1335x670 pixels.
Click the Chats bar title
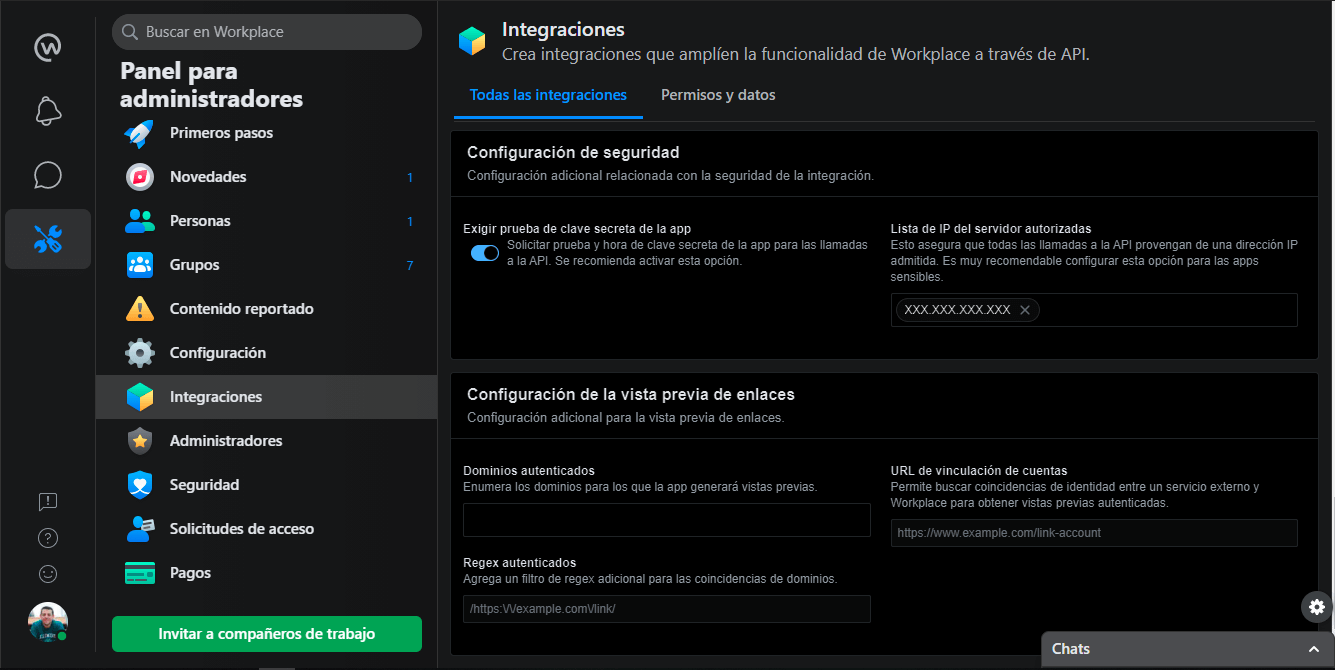coord(1071,649)
